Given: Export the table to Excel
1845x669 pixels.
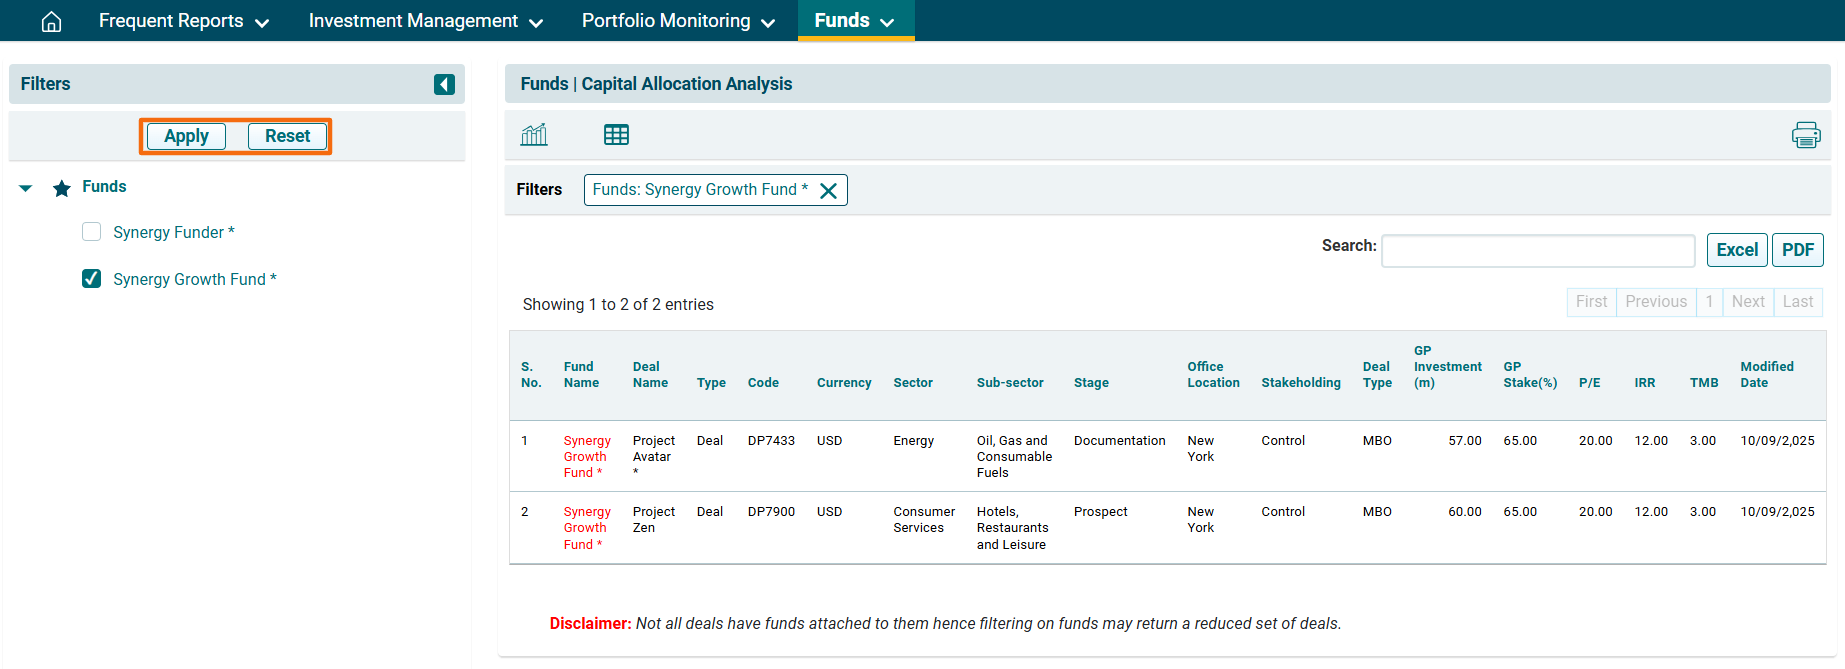Looking at the screenshot, I should tap(1736, 250).
